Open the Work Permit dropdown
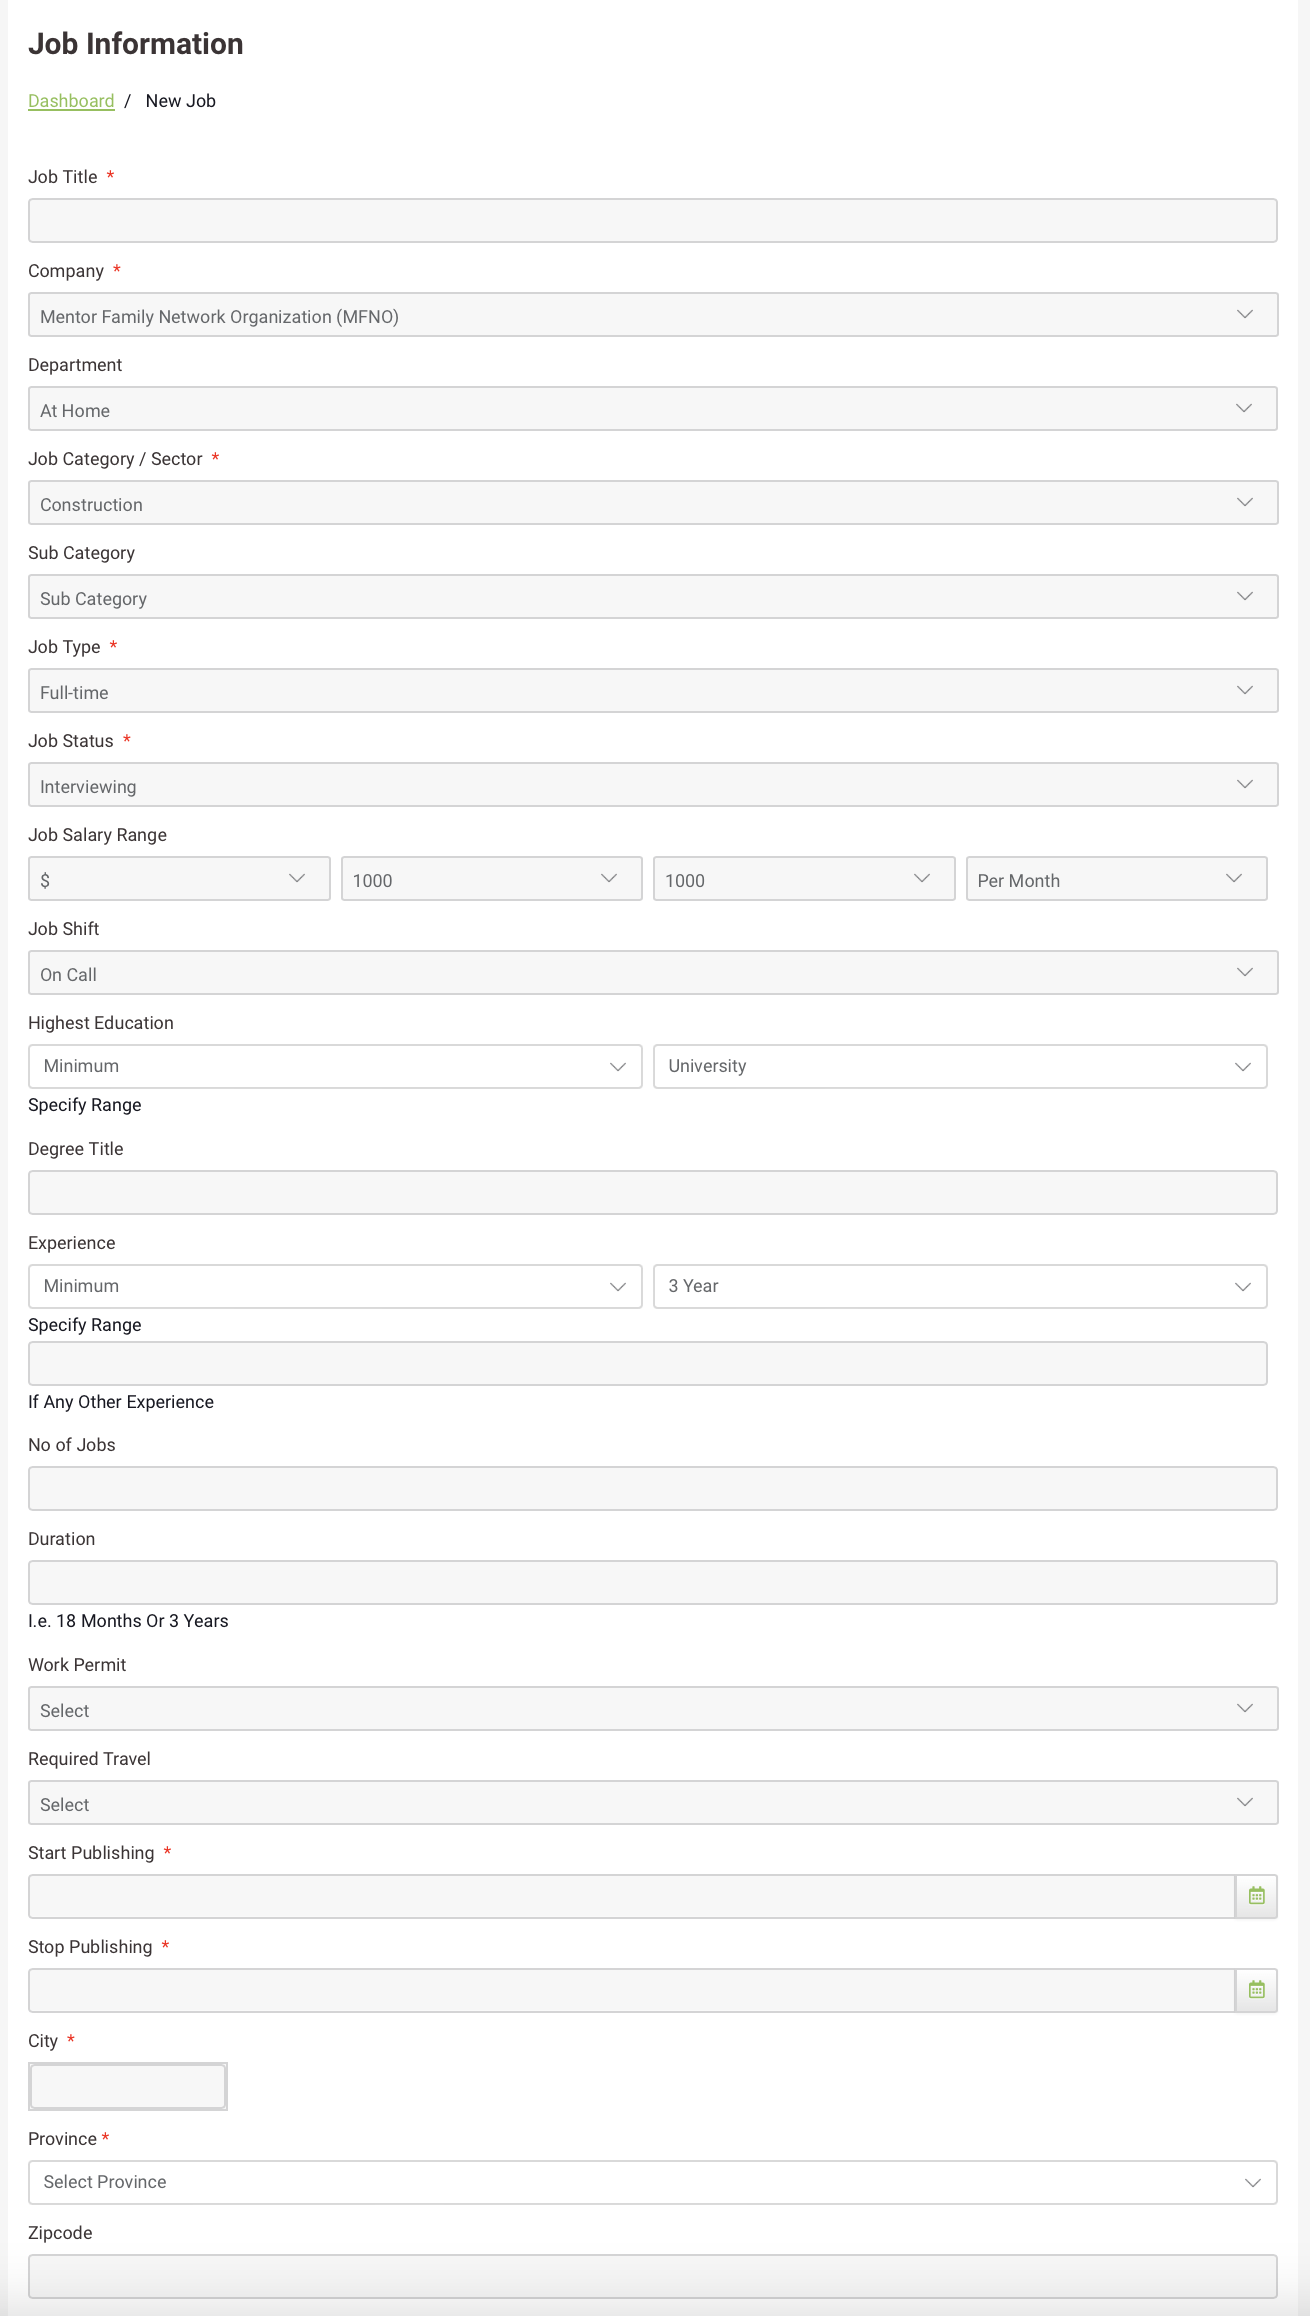Viewport: 1310px width, 2316px height. click(x=653, y=1709)
